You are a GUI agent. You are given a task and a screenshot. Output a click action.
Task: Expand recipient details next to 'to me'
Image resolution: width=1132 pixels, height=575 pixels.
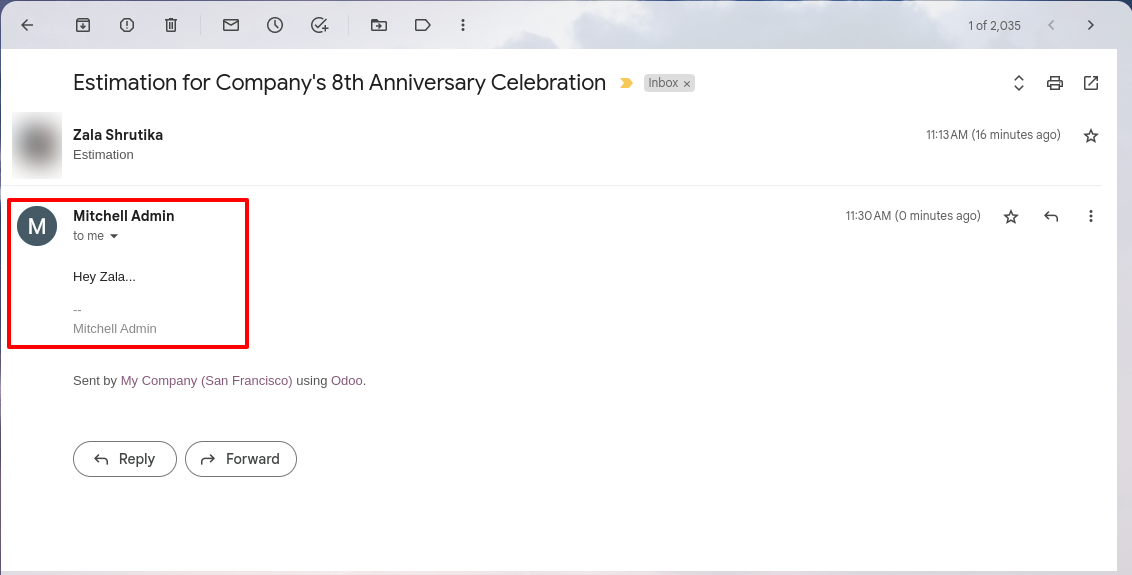pyautogui.click(x=113, y=236)
